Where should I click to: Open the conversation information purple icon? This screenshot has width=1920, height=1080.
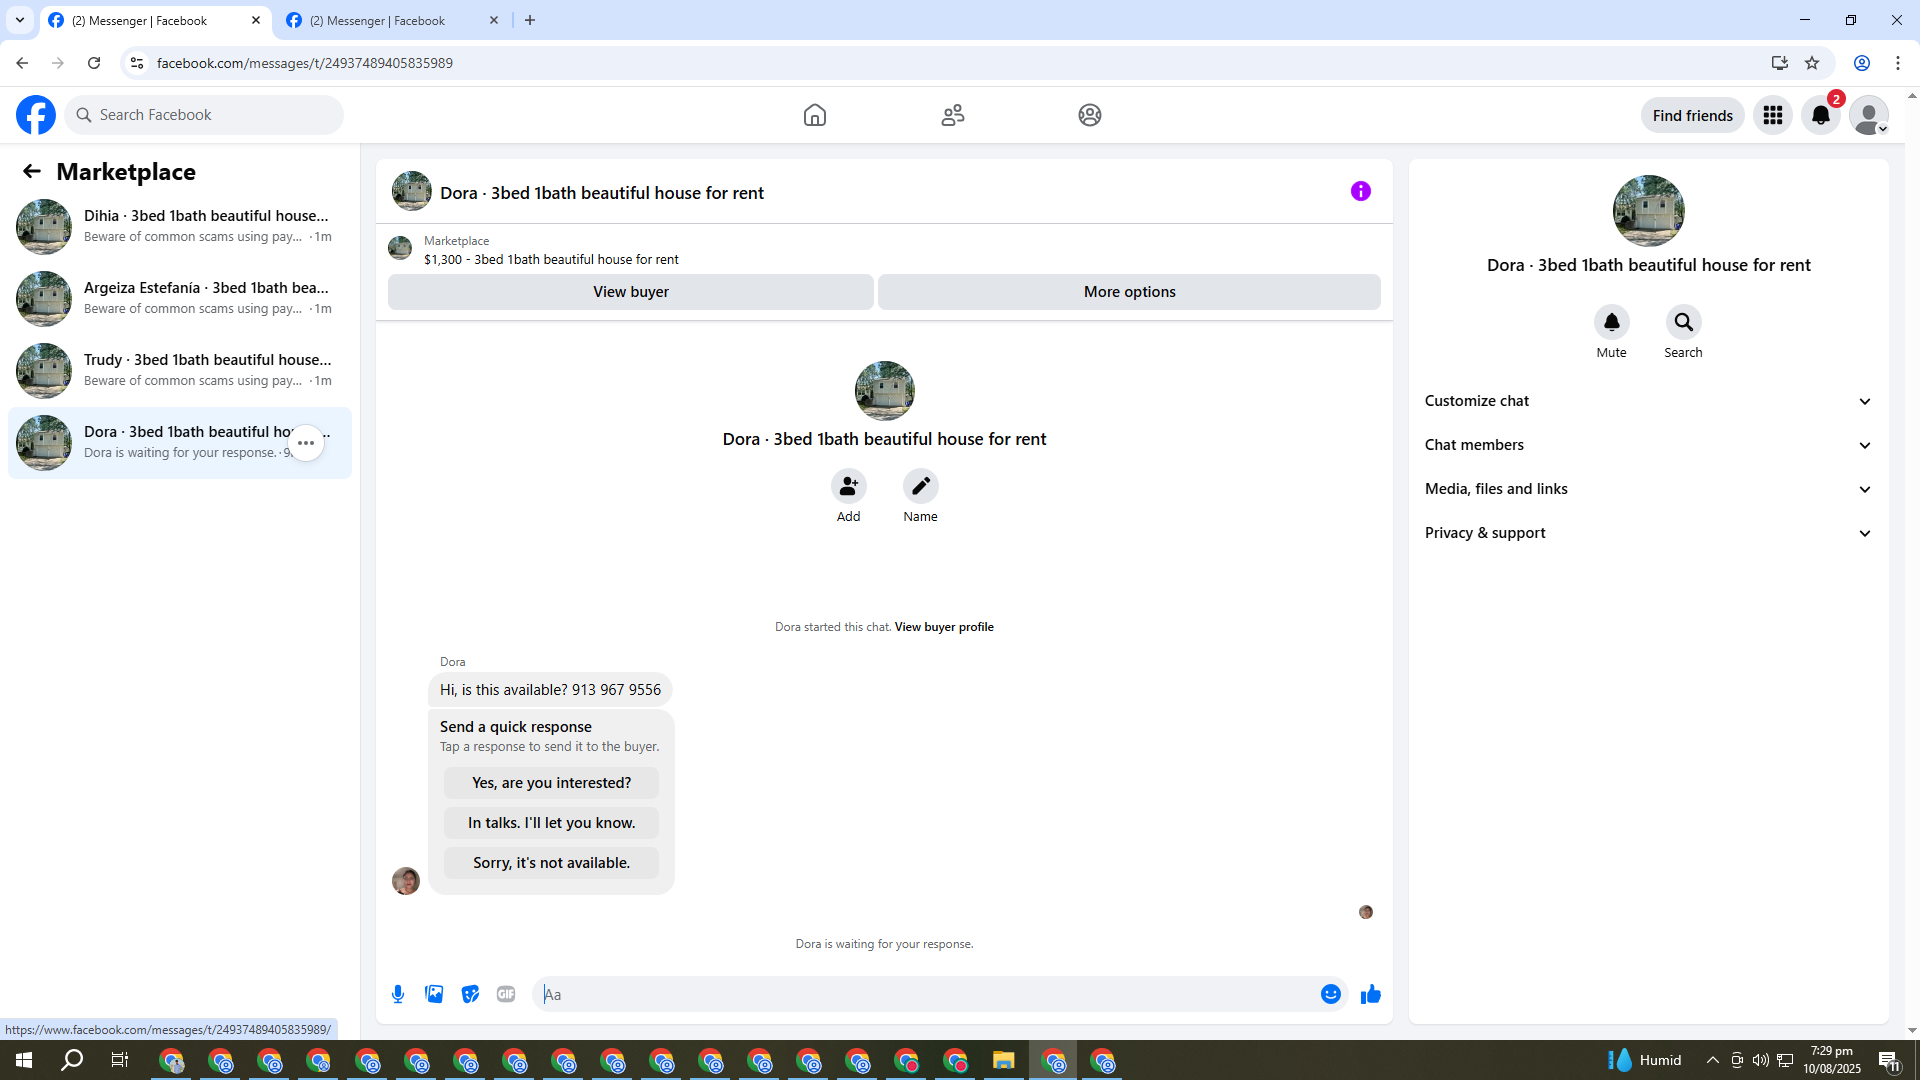[1360, 191]
